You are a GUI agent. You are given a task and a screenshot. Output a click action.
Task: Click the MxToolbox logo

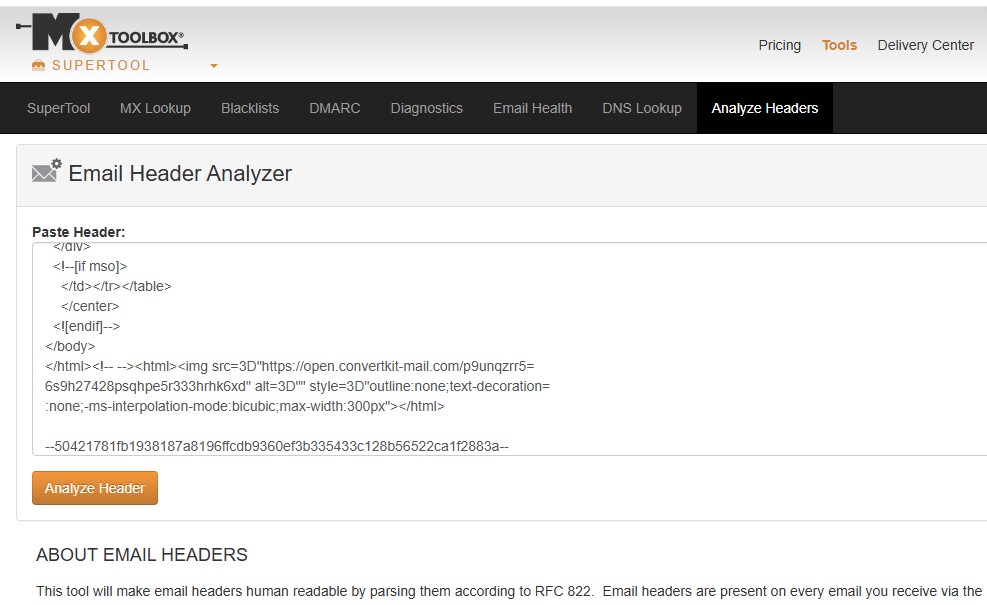click(x=102, y=33)
